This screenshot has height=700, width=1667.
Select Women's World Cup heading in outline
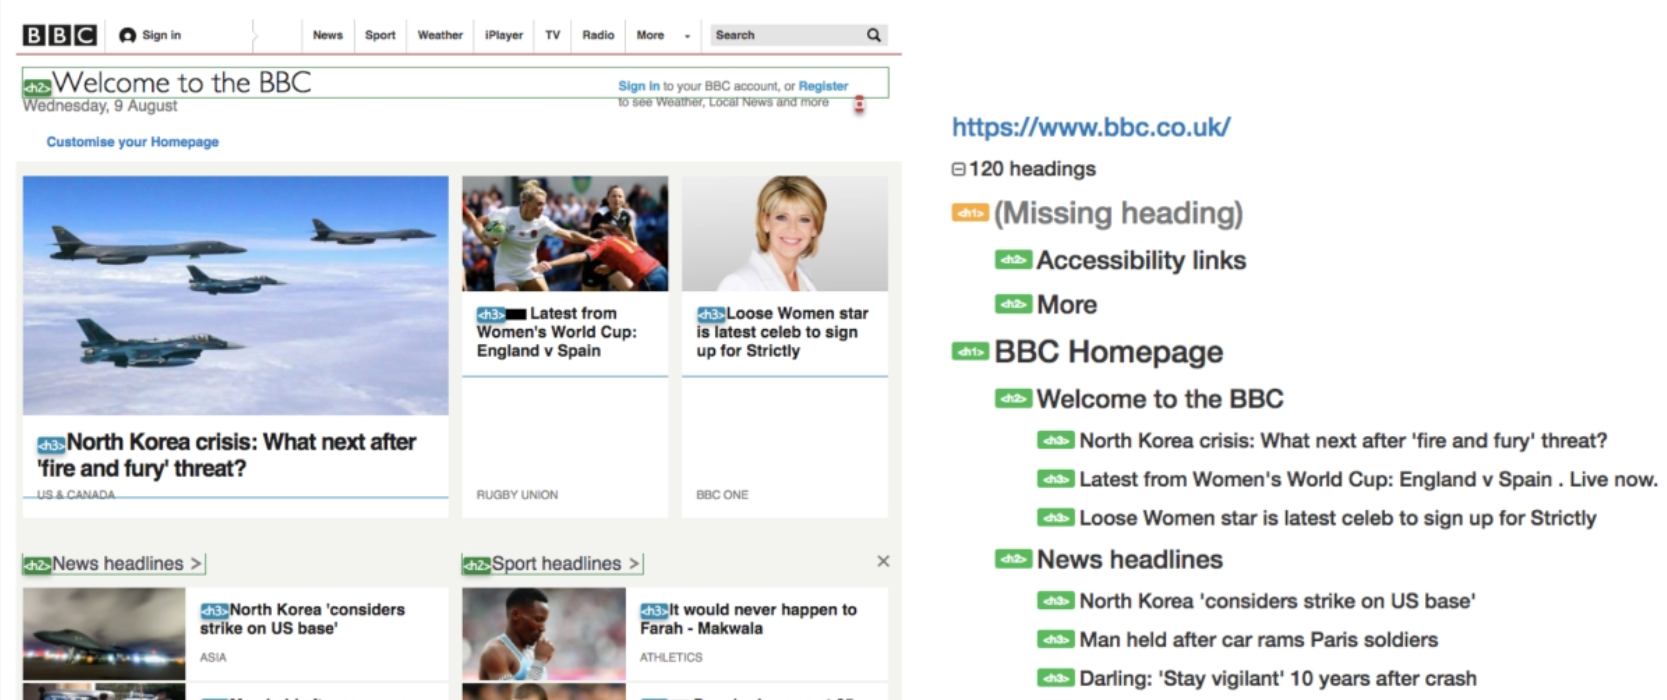click(x=1368, y=480)
